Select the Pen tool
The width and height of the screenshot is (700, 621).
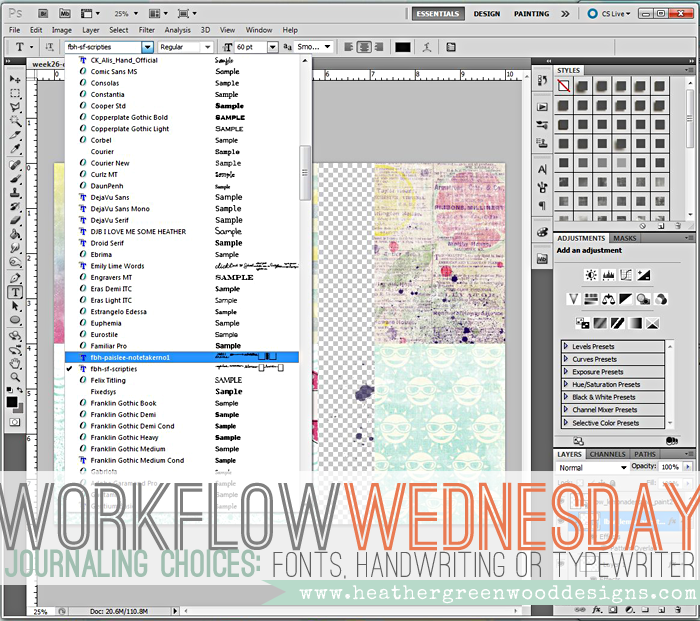point(15,278)
